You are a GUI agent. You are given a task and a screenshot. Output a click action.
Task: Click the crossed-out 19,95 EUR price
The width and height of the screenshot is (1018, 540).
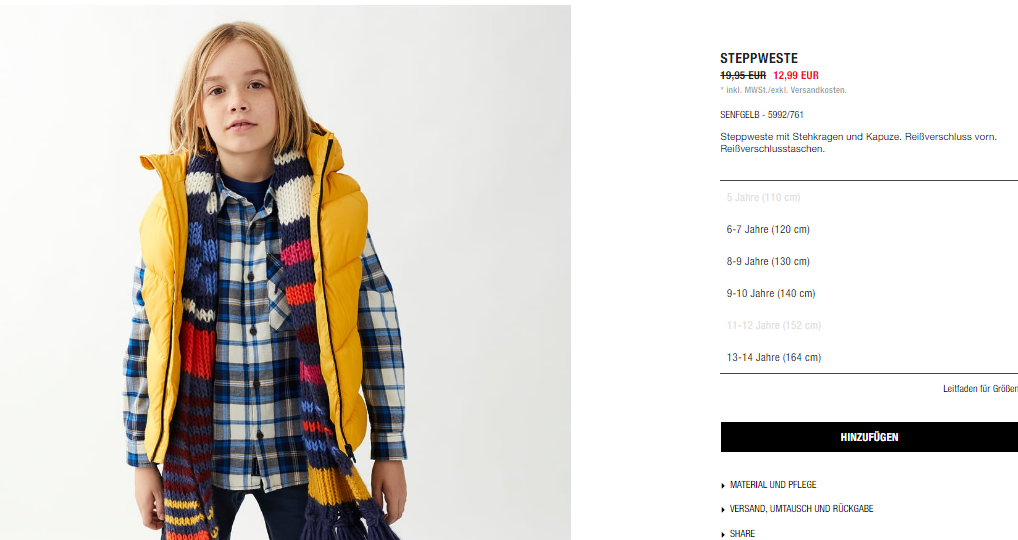click(x=743, y=75)
